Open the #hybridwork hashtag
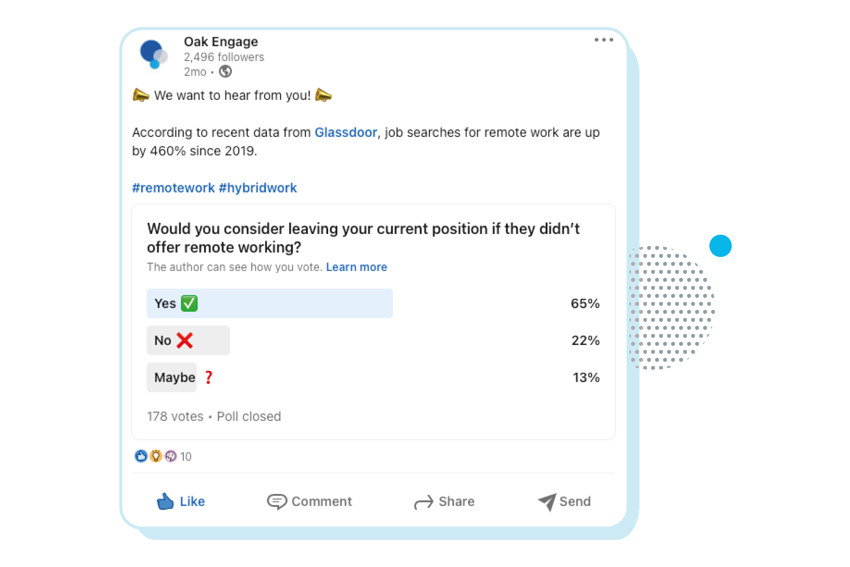 (257, 188)
